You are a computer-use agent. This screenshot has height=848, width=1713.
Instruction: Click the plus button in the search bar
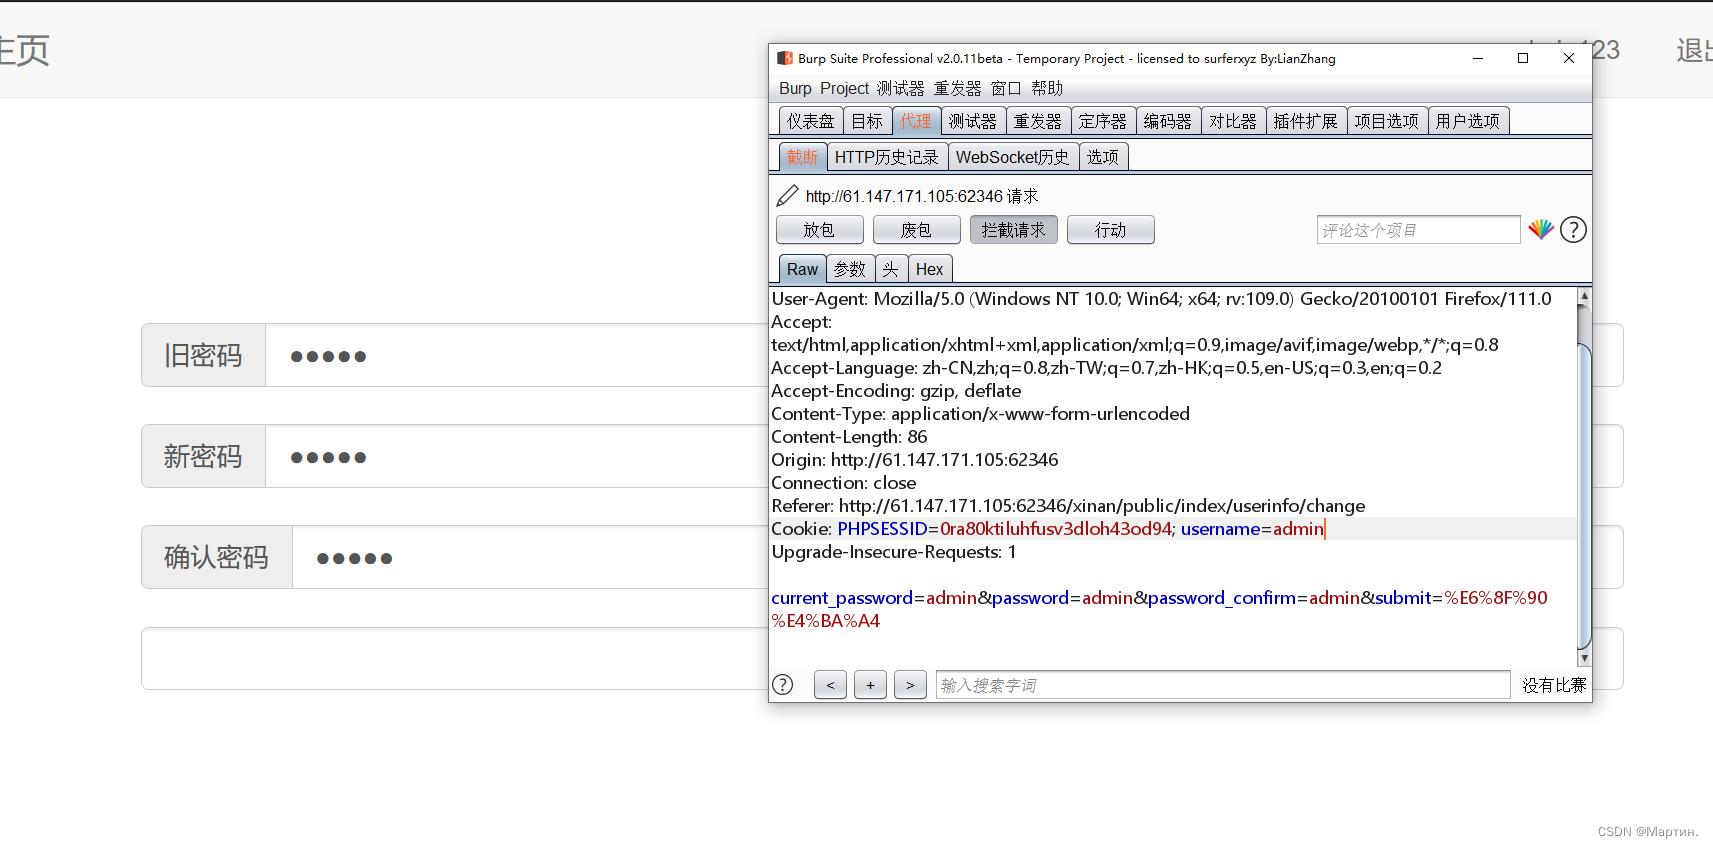pyautogui.click(x=870, y=685)
